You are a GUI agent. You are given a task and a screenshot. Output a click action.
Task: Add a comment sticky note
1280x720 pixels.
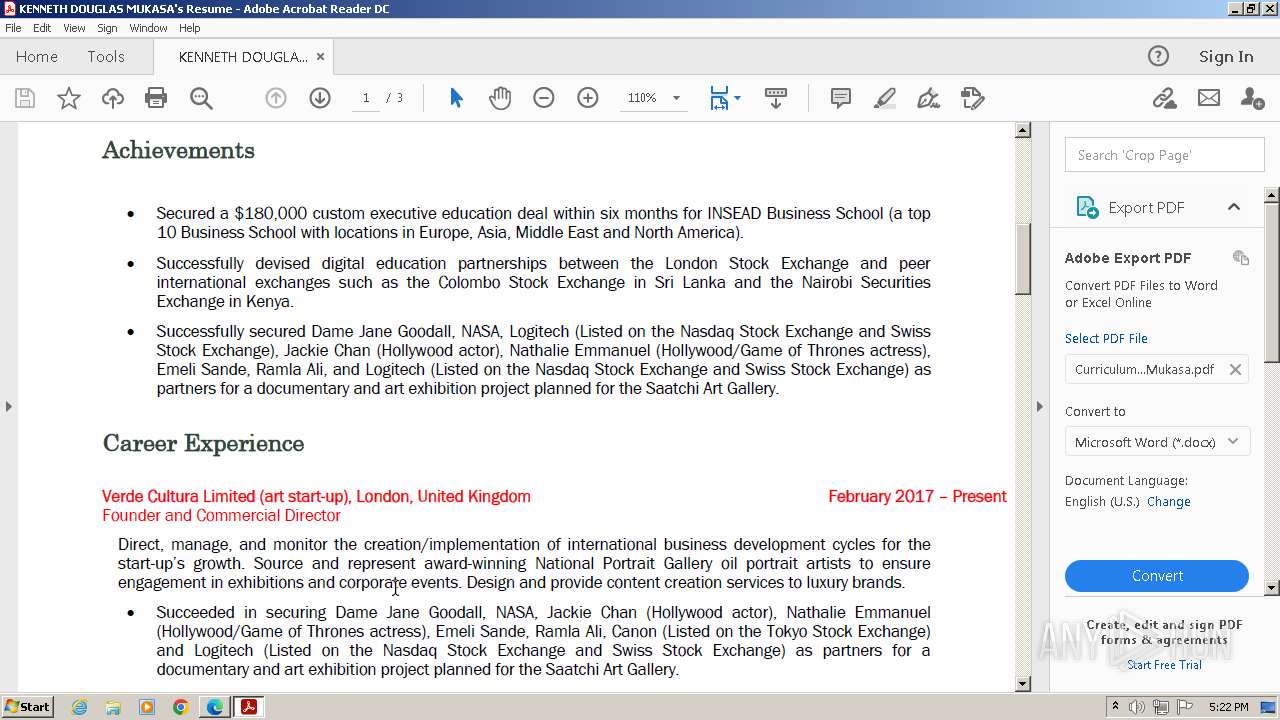pyautogui.click(x=841, y=98)
